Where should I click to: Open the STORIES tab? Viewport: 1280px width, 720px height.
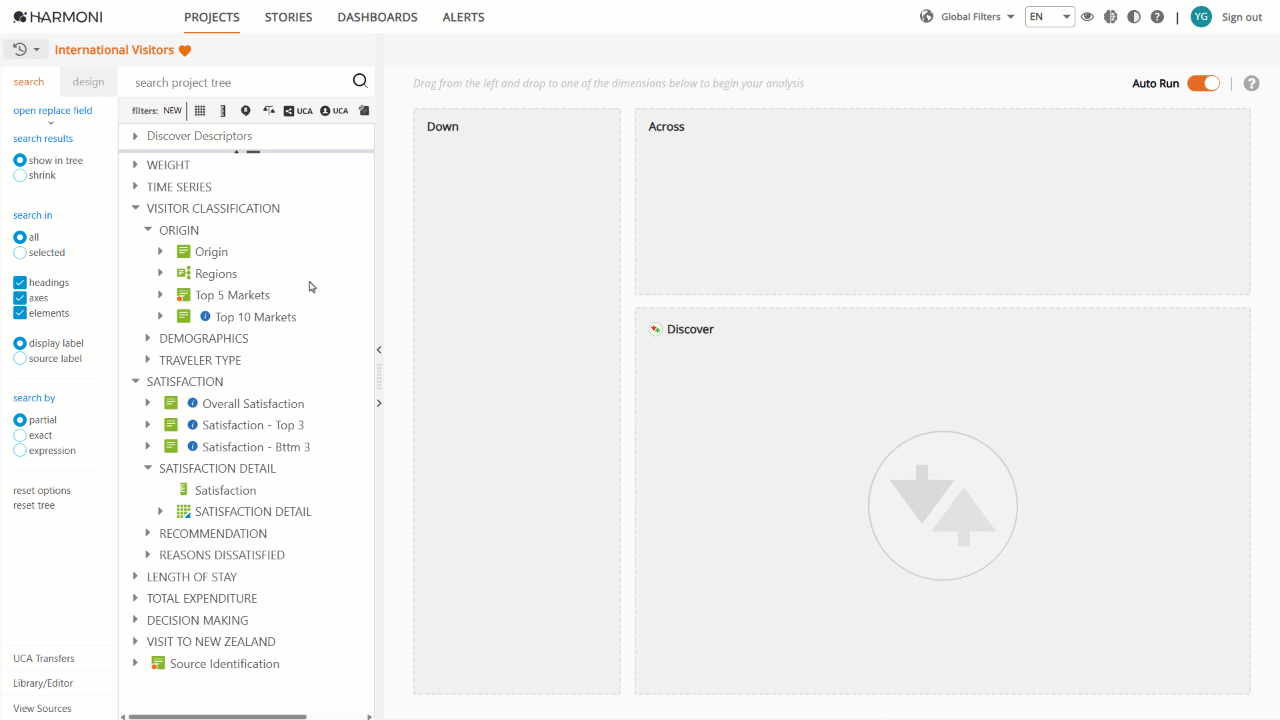click(x=288, y=17)
